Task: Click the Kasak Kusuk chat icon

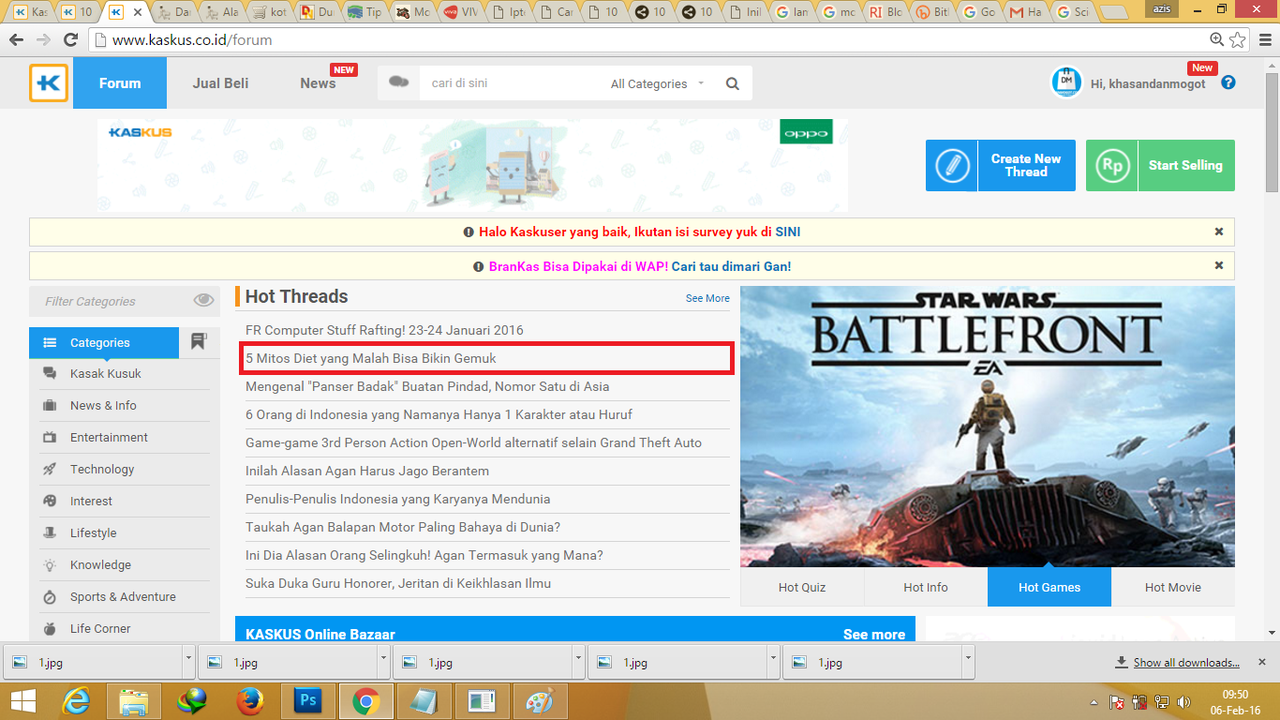Action: 49,373
